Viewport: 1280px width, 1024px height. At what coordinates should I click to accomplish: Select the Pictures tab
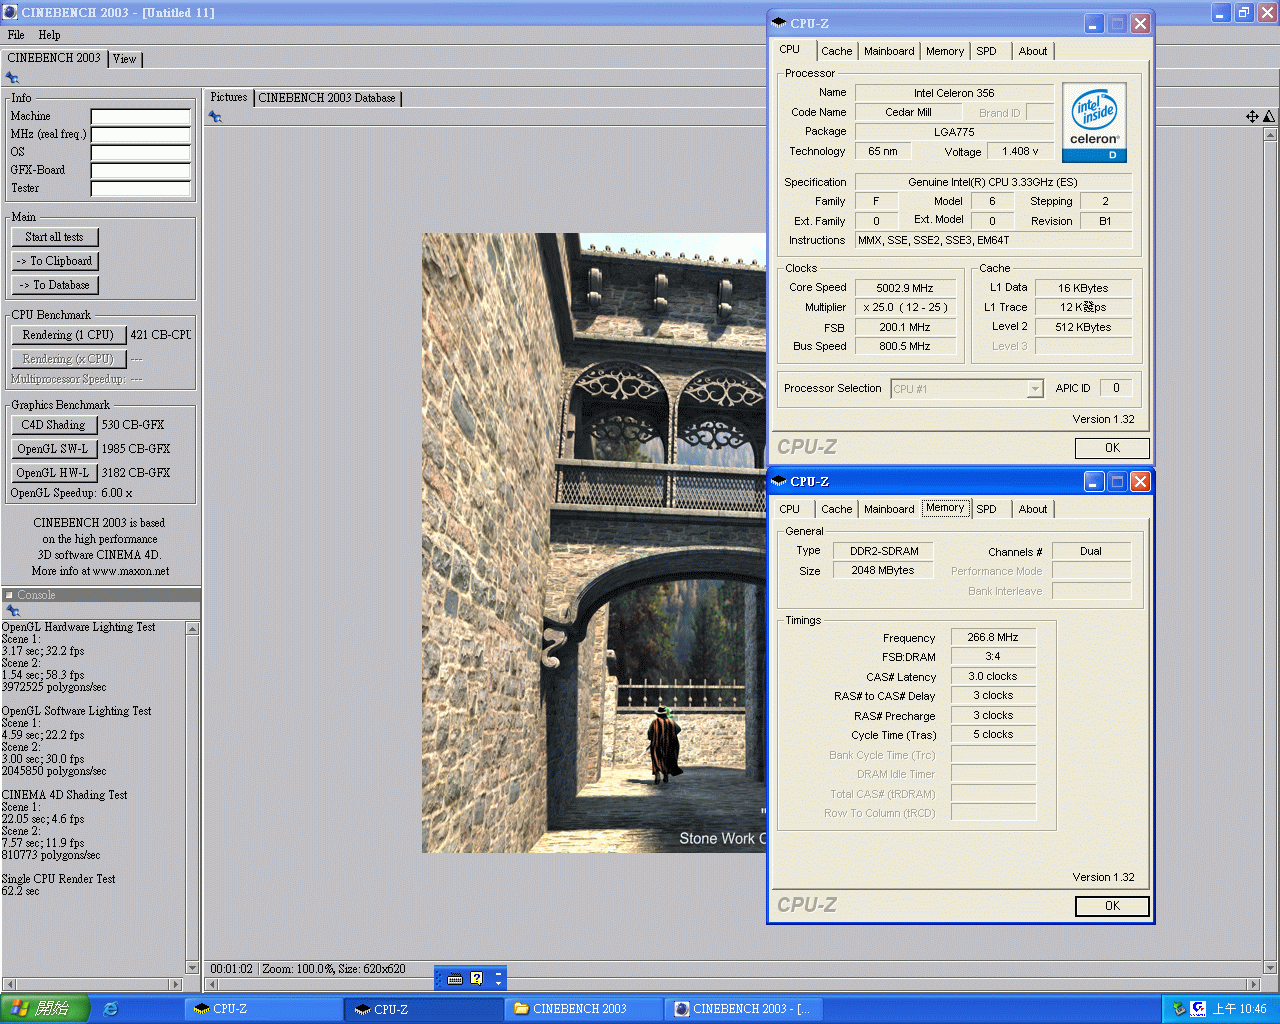pos(229,97)
